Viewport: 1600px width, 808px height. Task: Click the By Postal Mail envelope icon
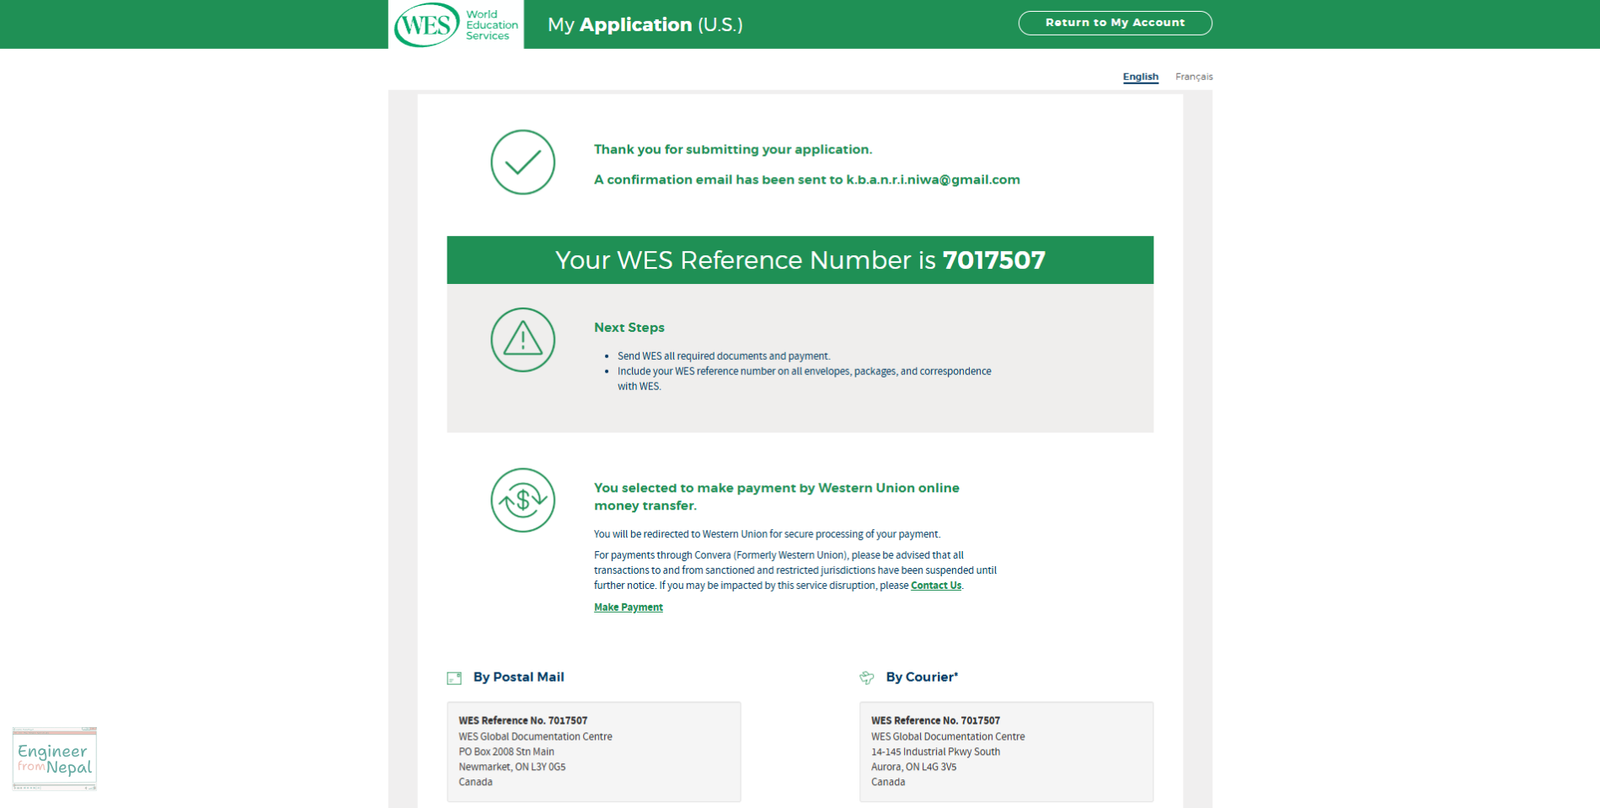click(x=454, y=678)
